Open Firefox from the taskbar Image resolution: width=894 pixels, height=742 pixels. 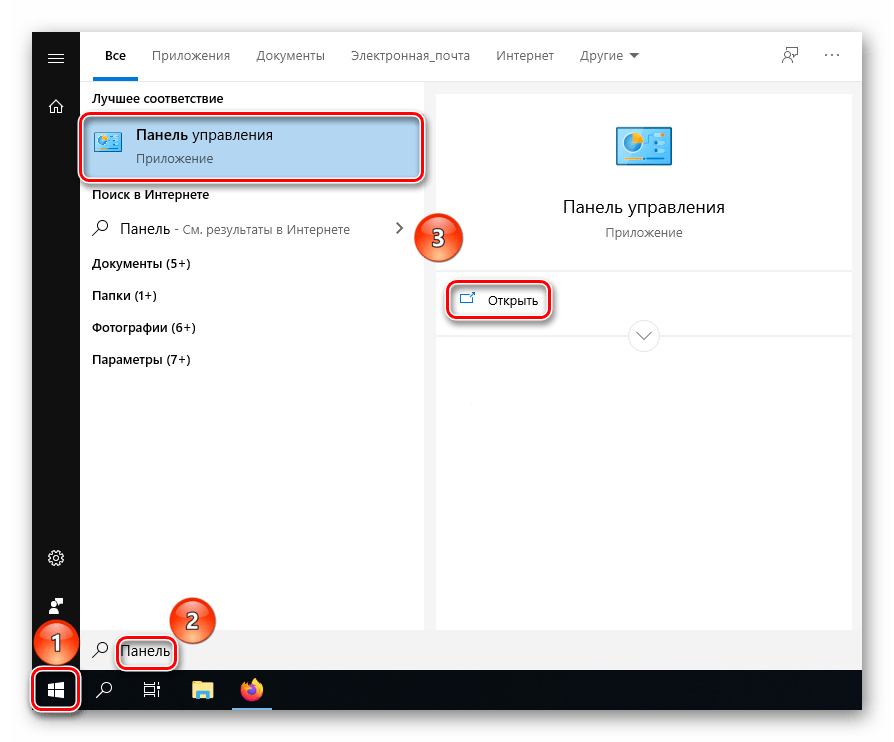coord(251,689)
